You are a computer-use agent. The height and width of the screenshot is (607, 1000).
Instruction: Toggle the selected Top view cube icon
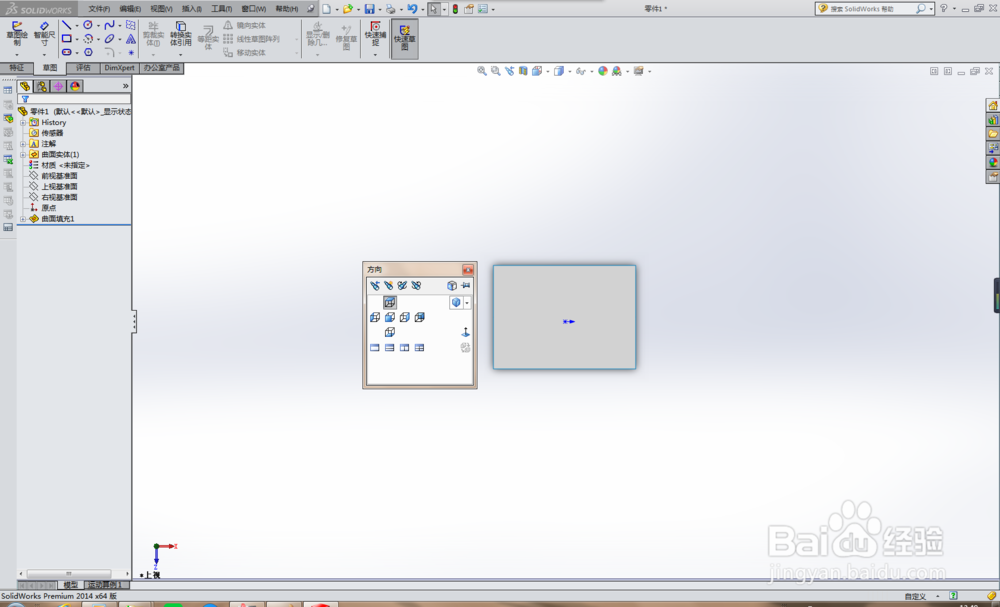[389, 302]
